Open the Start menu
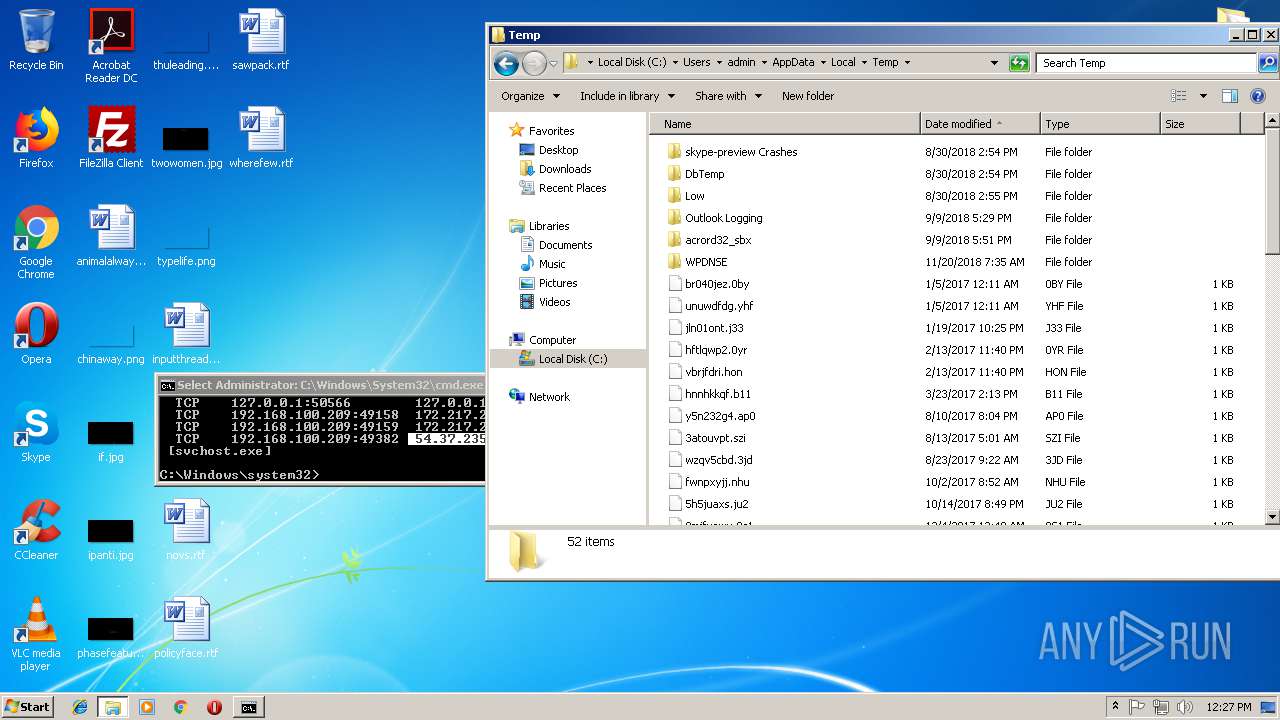Viewport: 1280px width, 720px height. coord(28,707)
